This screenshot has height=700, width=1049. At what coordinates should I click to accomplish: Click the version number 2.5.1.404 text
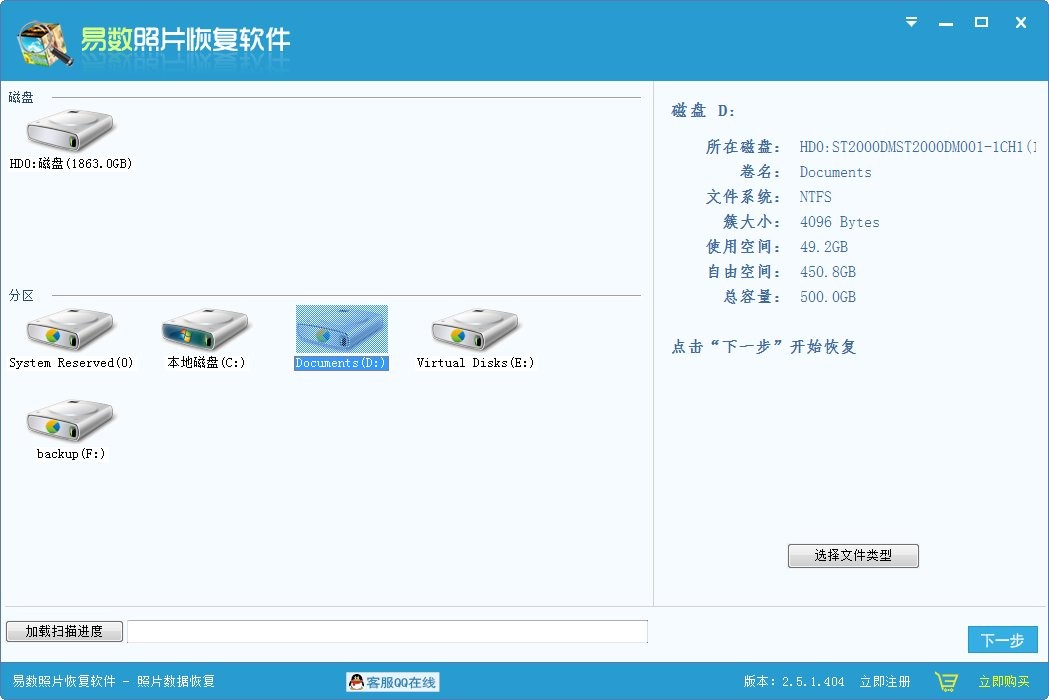point(812,681)
